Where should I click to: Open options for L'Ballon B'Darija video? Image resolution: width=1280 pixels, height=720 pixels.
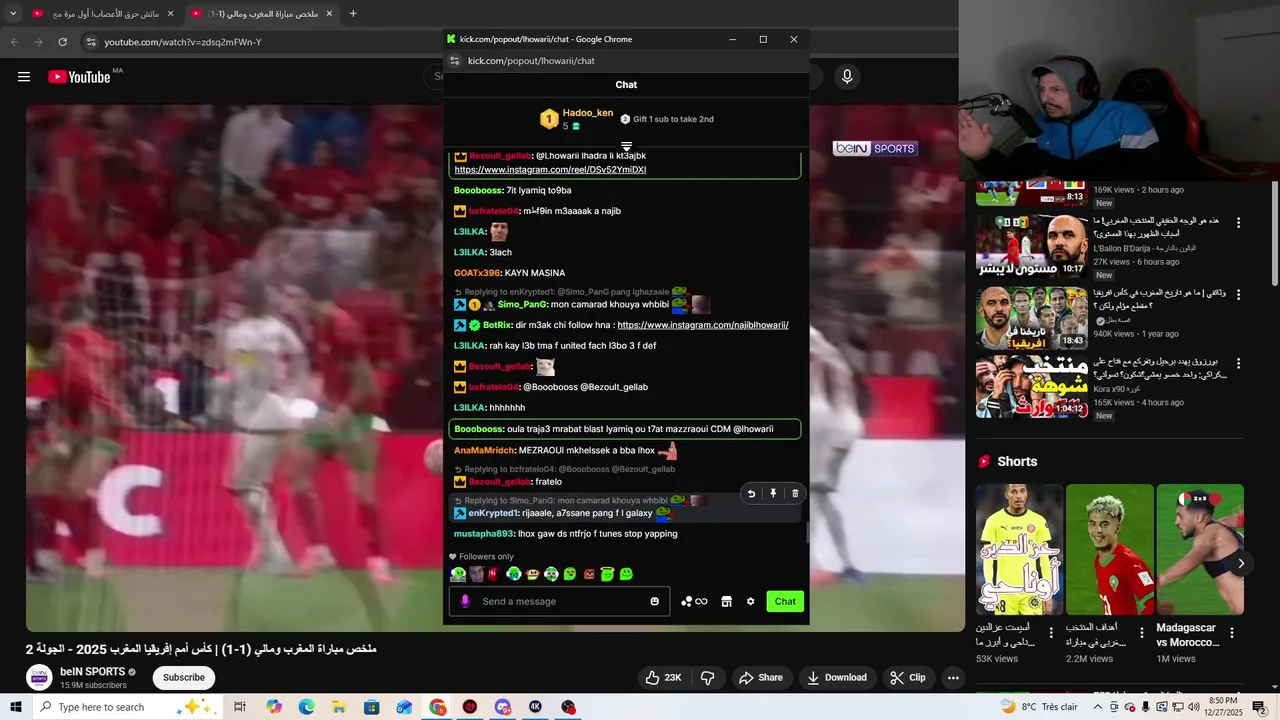tap(1238, 222)
